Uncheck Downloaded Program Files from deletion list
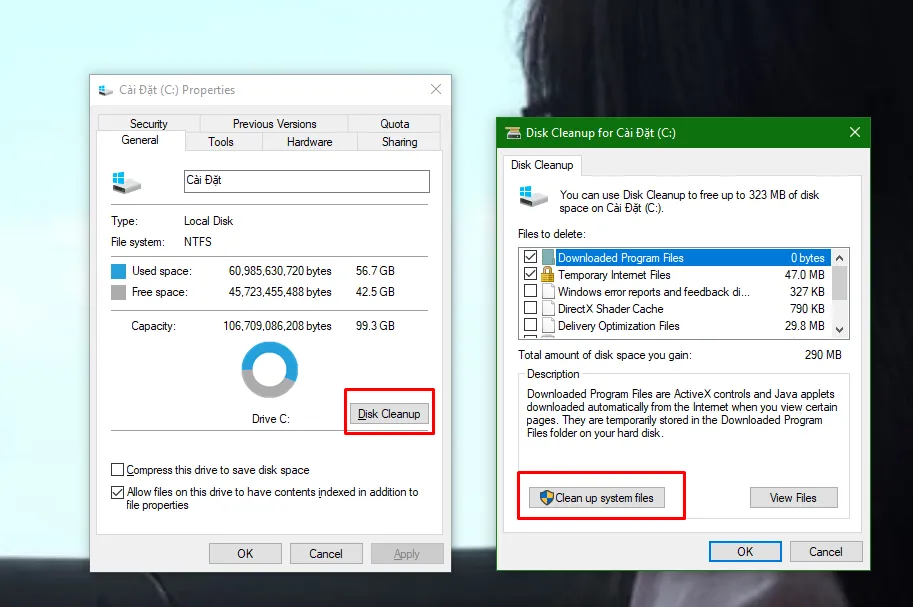 pyautogui.click(x=530, y=257)
